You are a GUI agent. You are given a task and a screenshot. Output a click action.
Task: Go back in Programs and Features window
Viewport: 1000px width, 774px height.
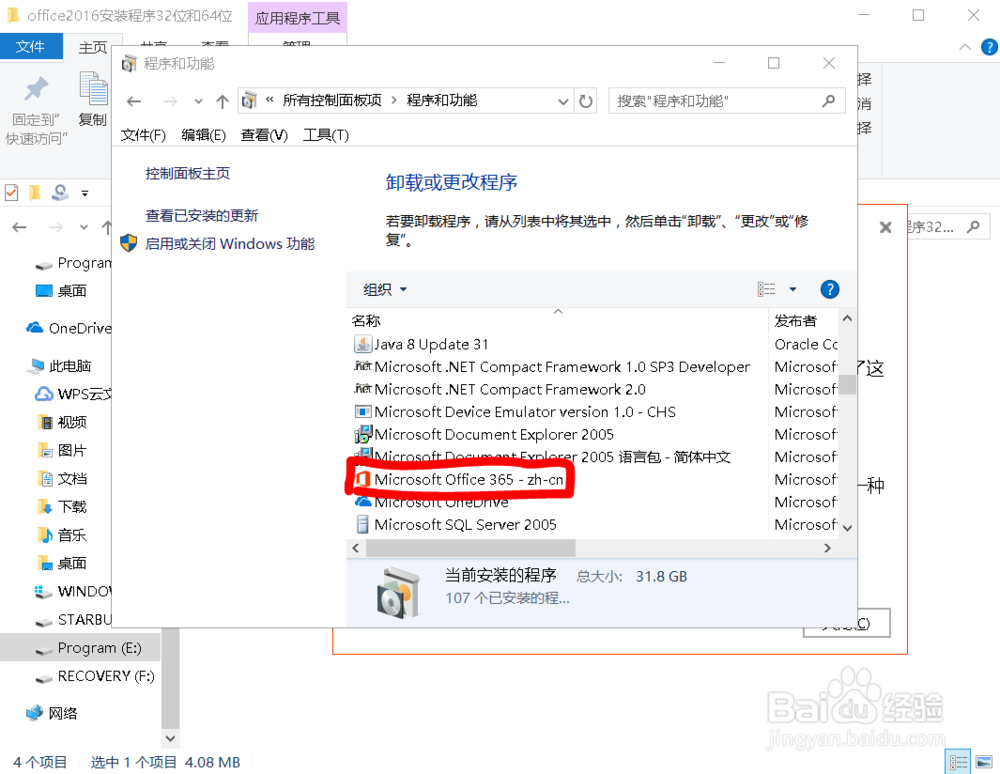134,101
